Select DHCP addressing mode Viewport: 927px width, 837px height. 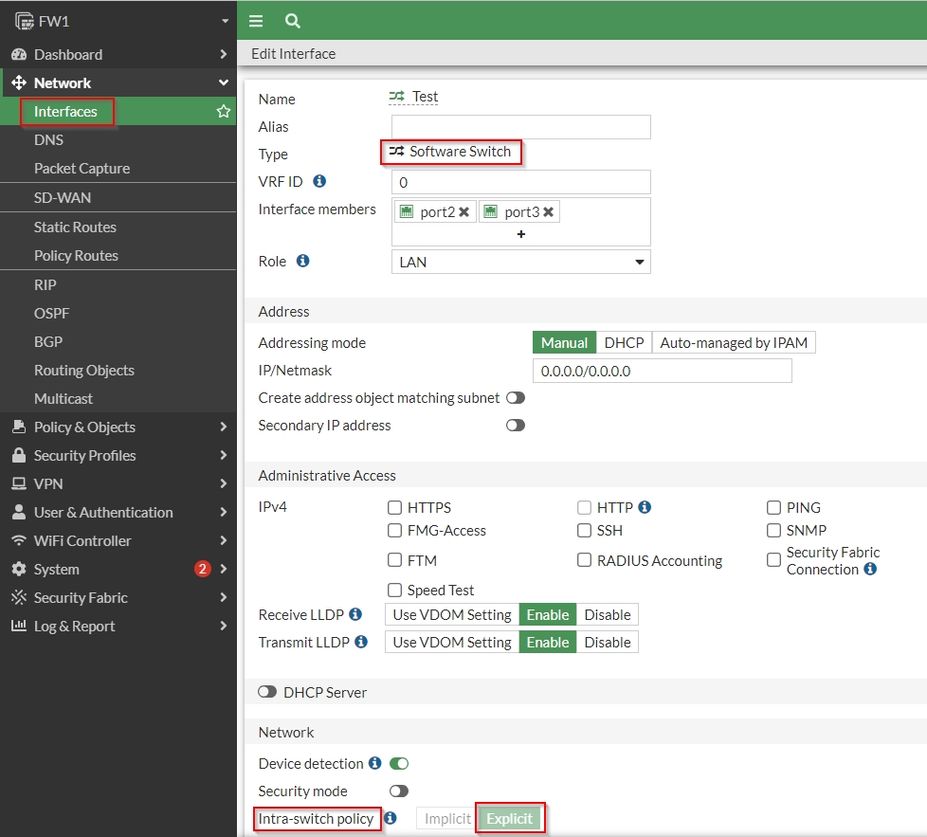point(624,343)
